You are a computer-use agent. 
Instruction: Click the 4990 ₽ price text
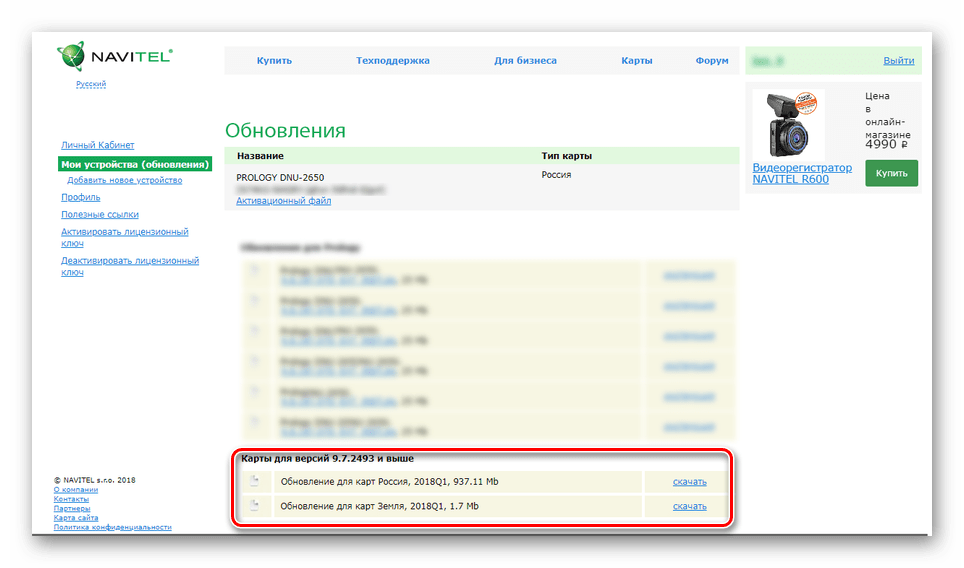(886, 144)
